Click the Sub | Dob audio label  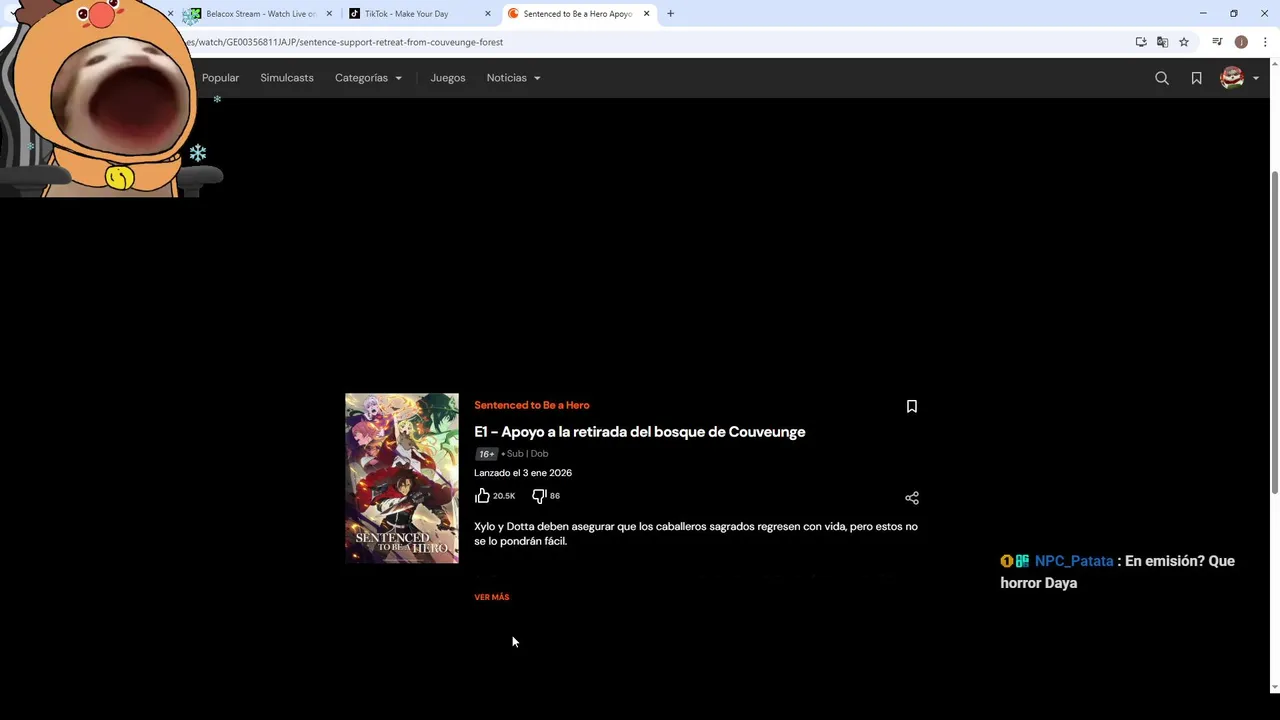pos(527,454)
